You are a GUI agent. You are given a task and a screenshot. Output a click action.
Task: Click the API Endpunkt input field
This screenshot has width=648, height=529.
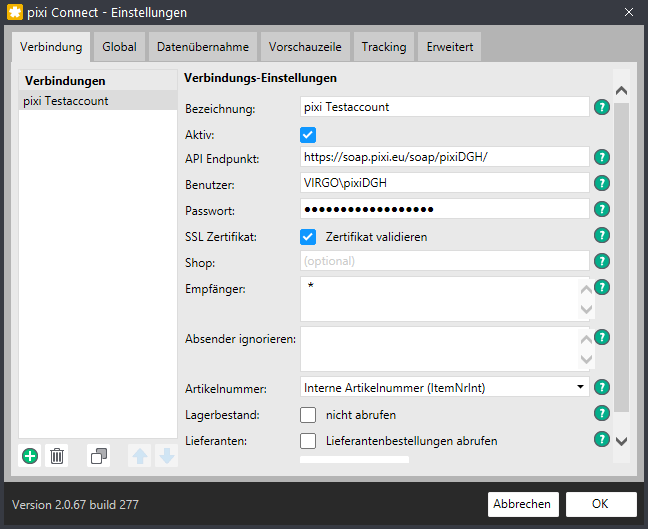coord(445,157)
